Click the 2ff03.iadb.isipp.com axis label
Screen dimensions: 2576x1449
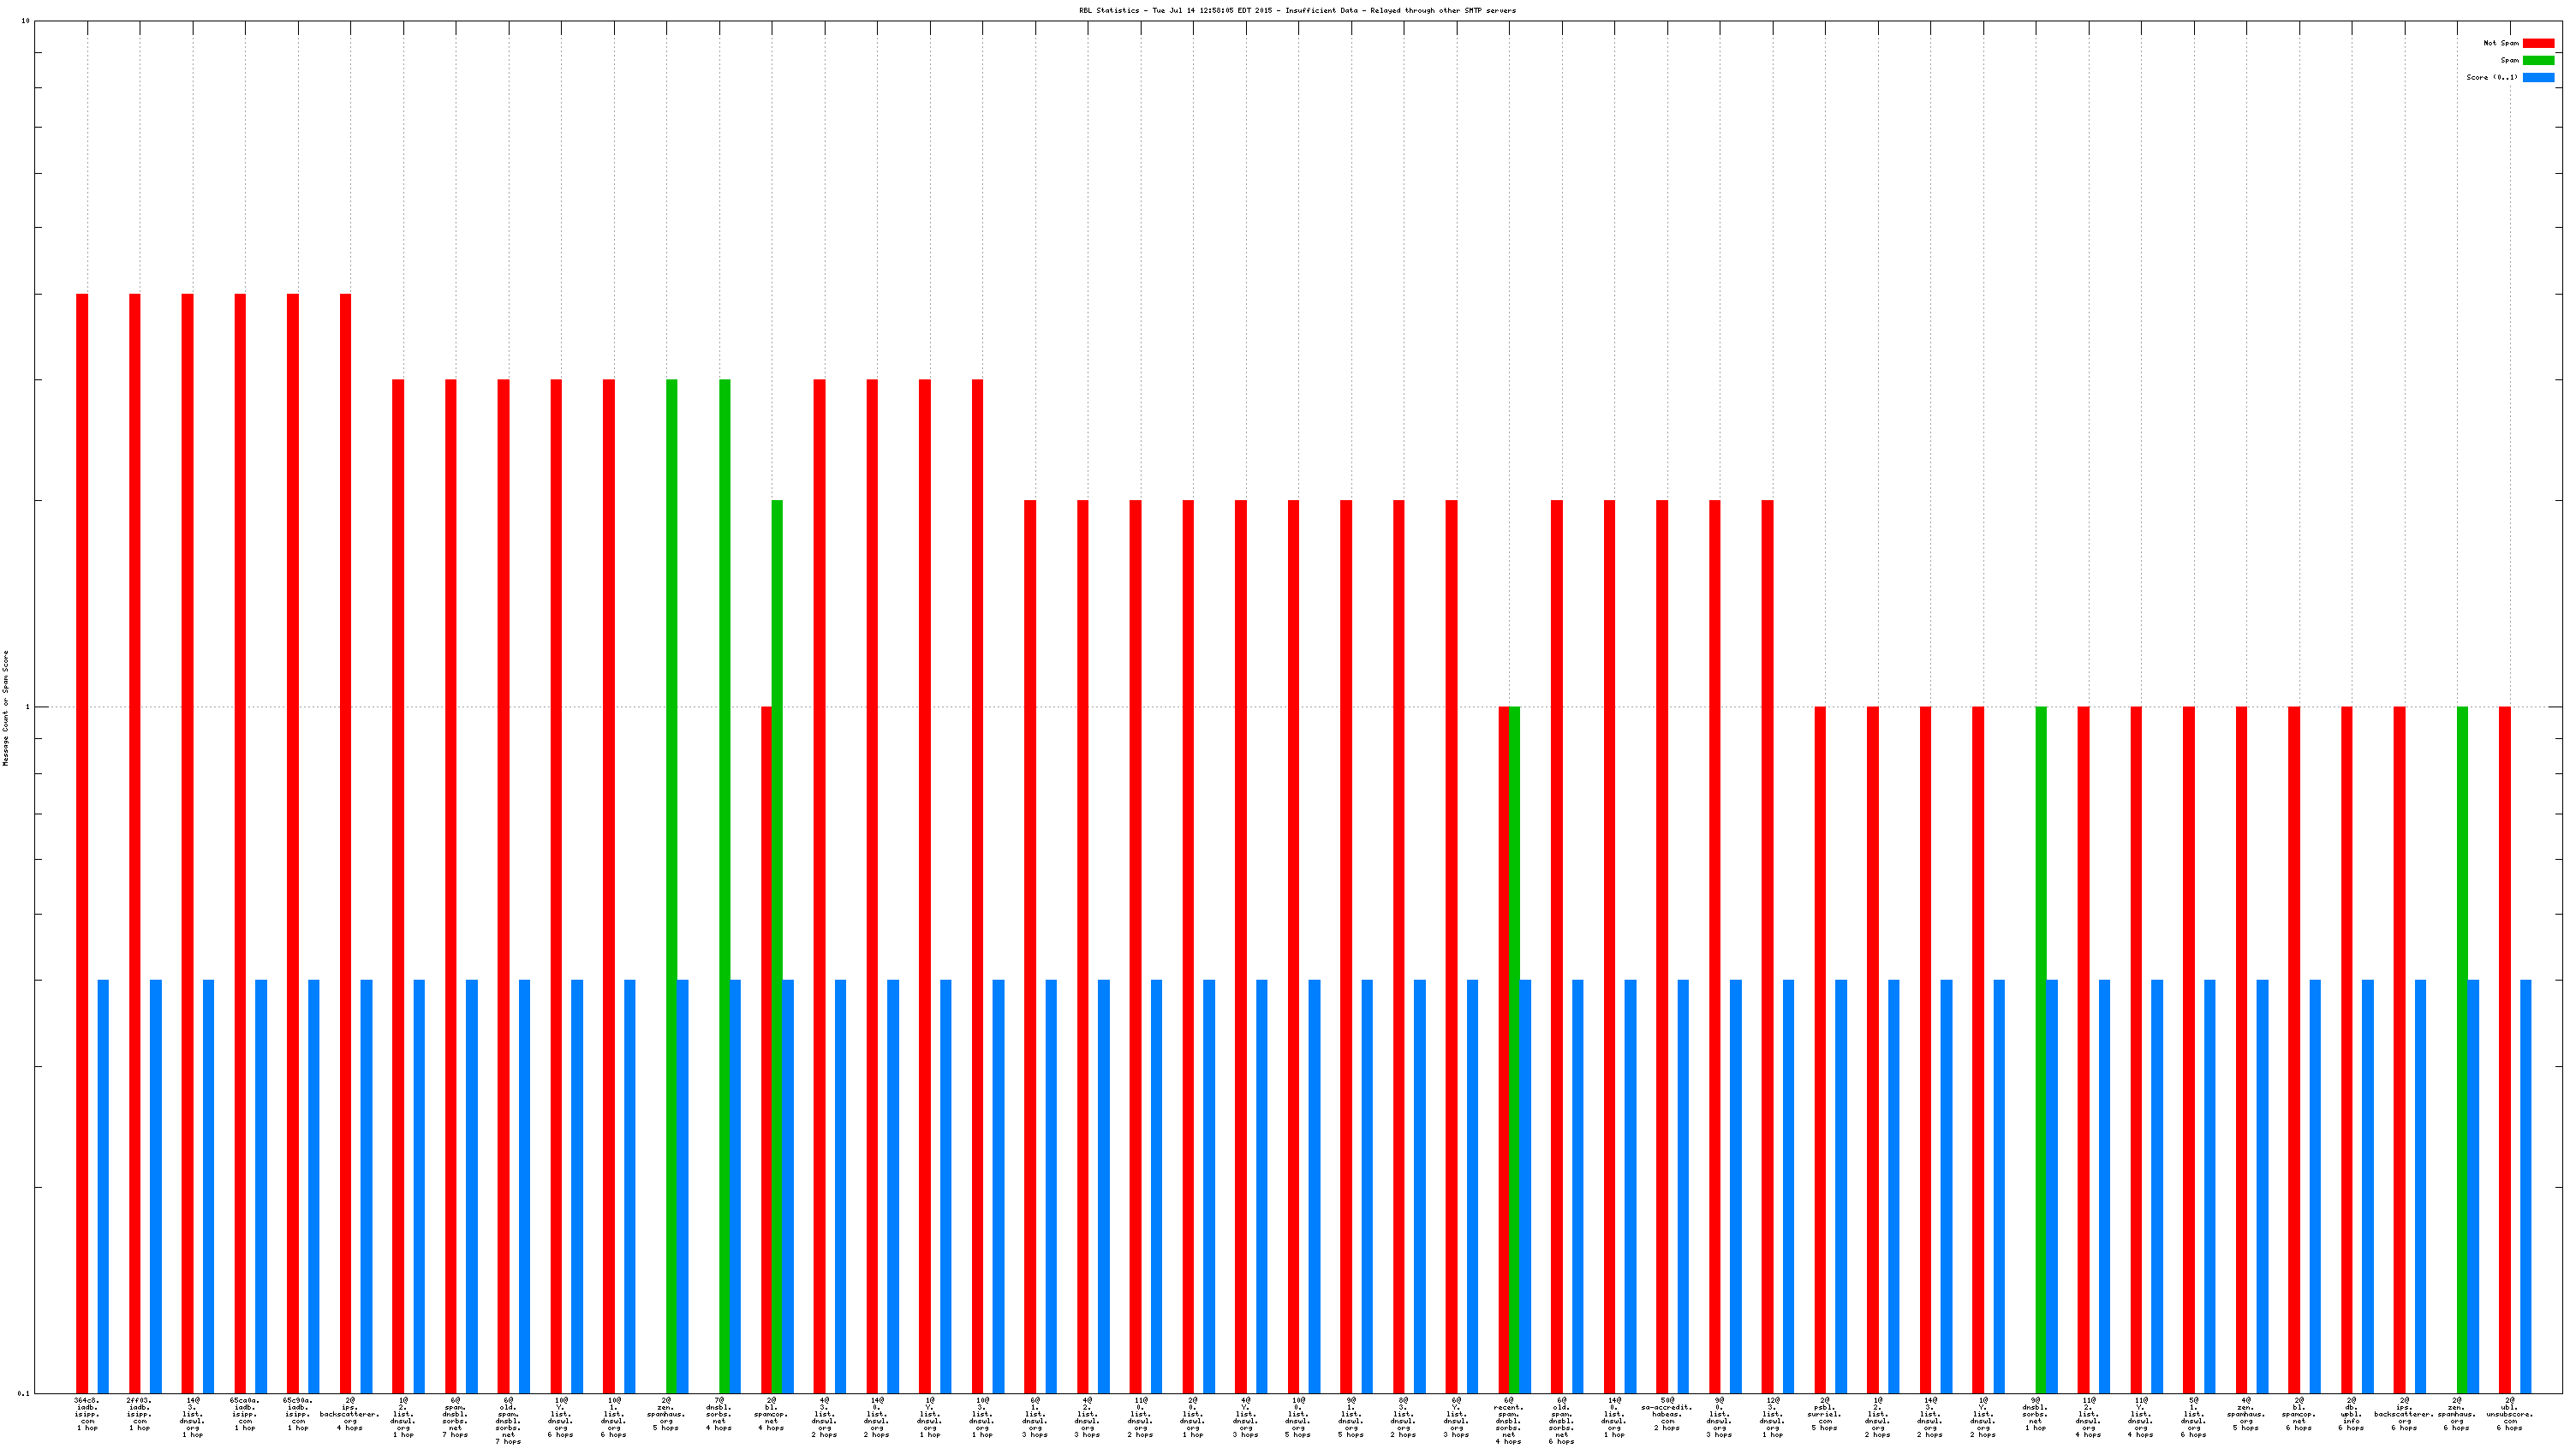click(140, 1414)
